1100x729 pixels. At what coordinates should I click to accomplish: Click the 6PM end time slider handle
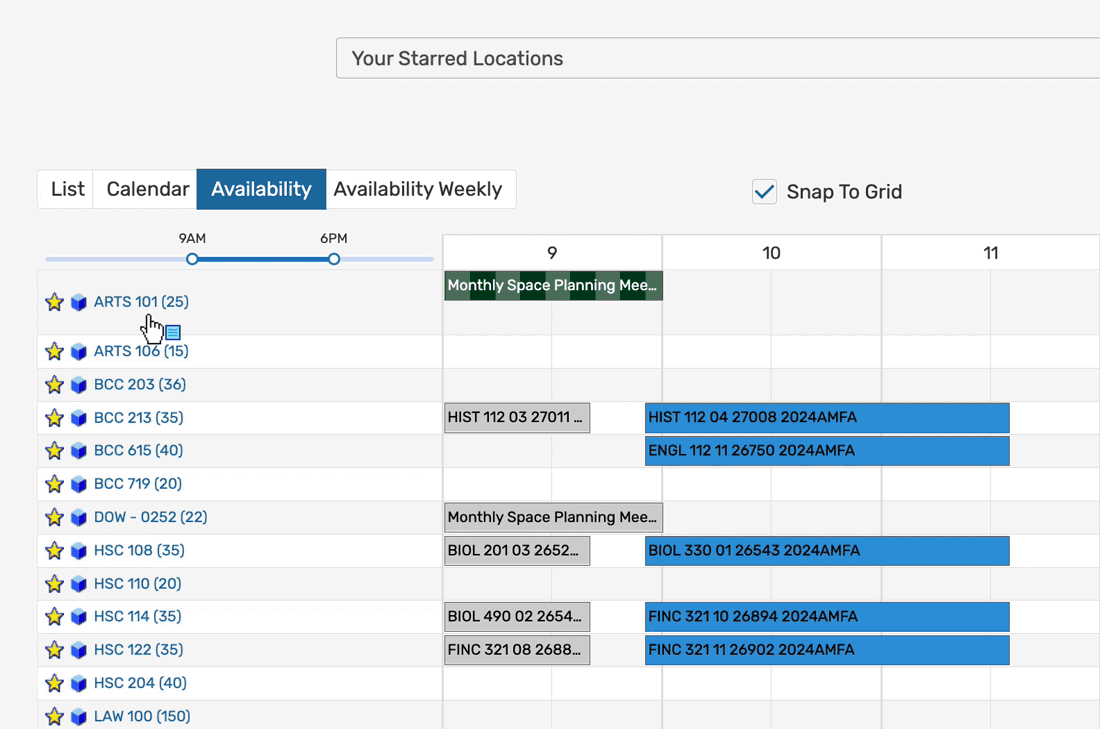(334, 259)
